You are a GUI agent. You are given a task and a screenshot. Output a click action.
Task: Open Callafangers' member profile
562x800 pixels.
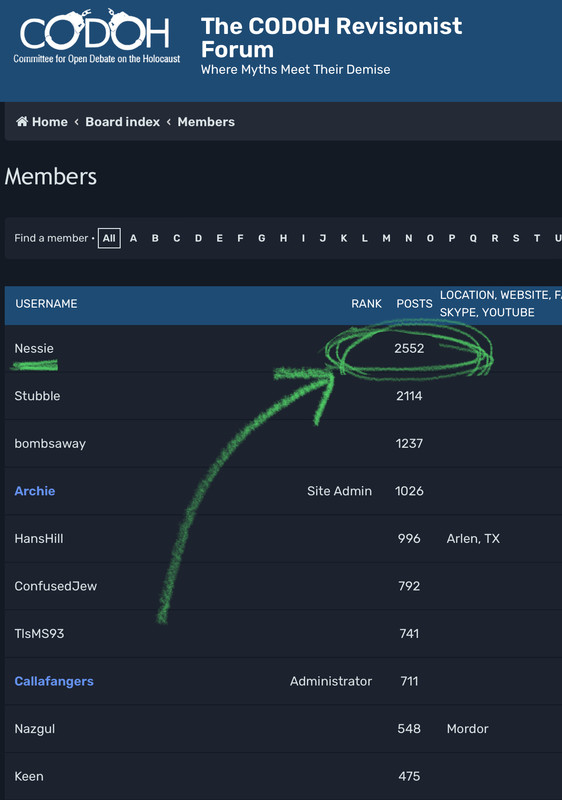point(54,681)
